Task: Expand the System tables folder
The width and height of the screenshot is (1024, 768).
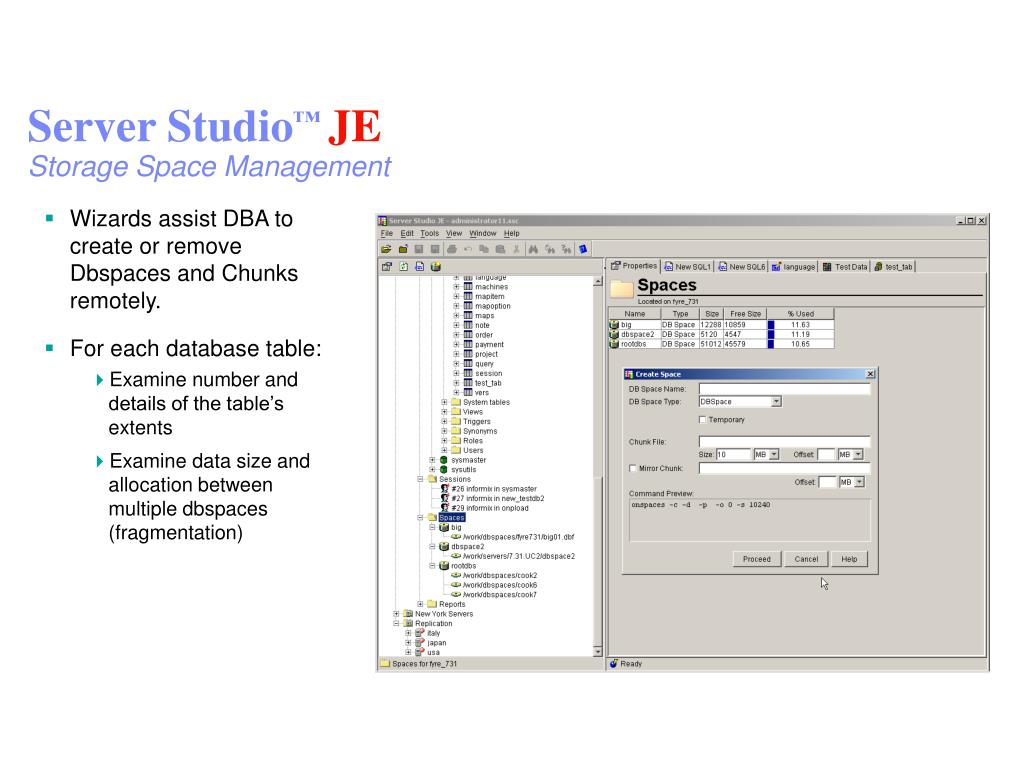Action: pyautogui.click(x=444, y=403)
